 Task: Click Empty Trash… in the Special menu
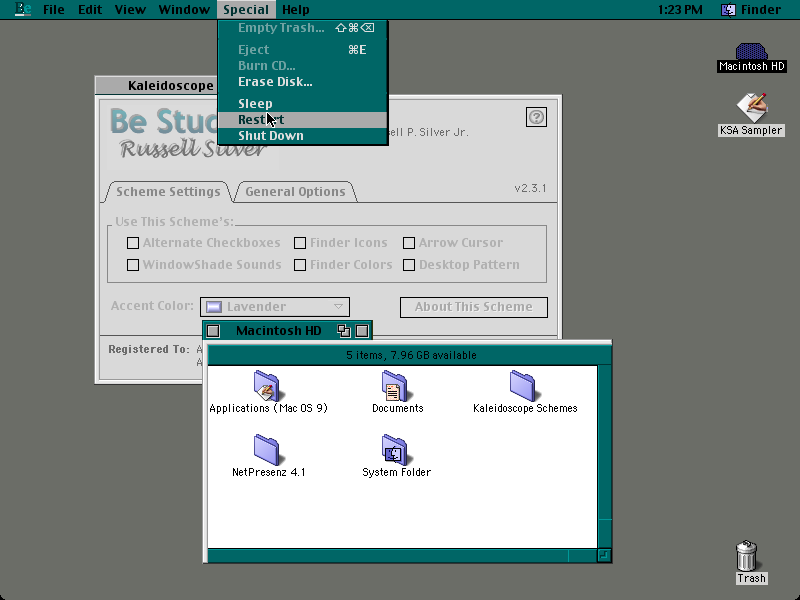(303, 28)
